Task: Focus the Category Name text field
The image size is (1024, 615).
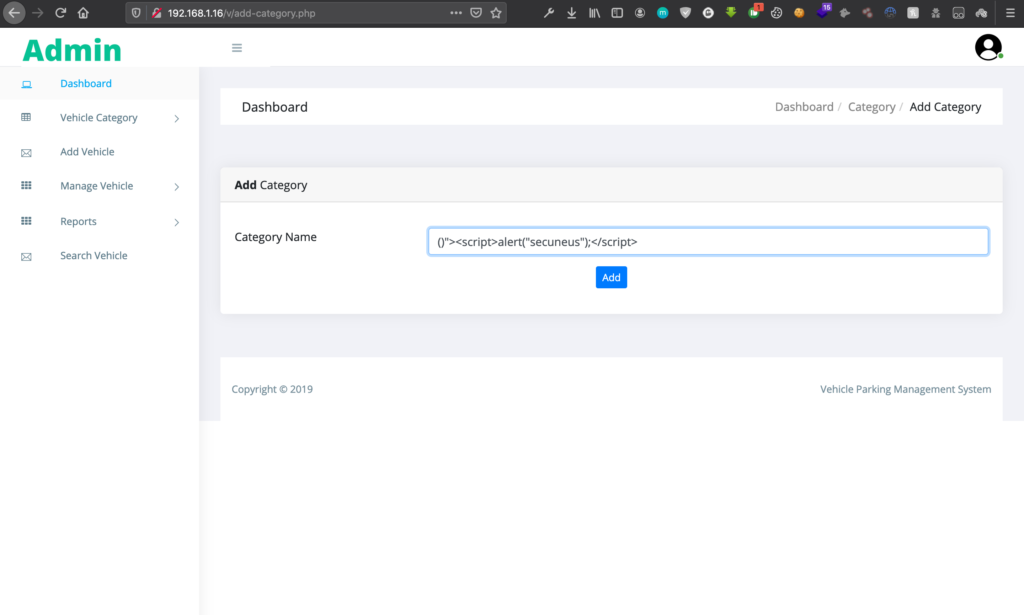Action: [708, 242]
